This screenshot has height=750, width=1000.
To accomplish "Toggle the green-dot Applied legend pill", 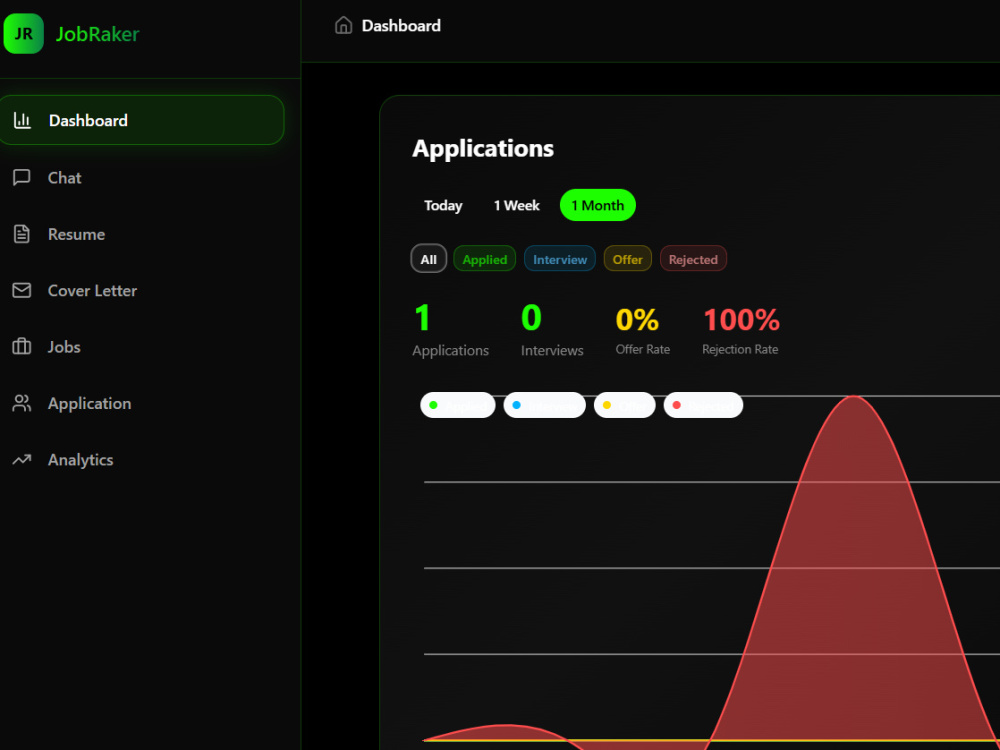I will pos(458,405).
